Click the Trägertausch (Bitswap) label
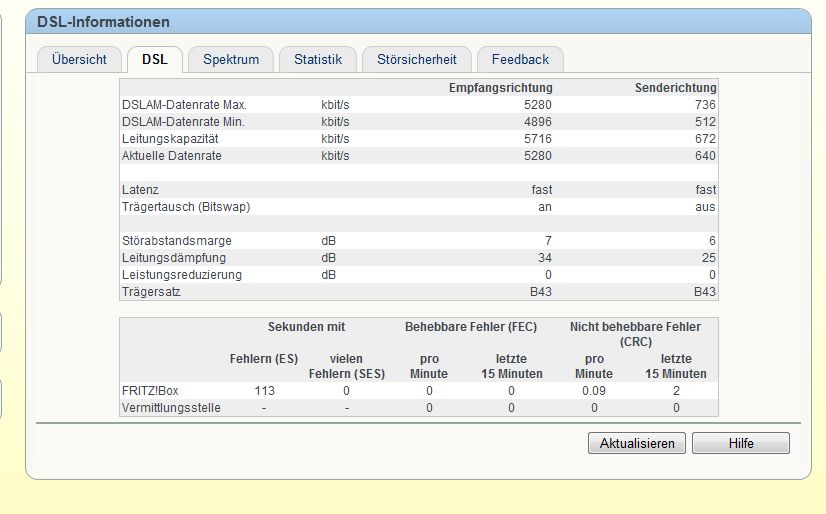This screenshot has height=514, width=826. click(x=186, y=207)
